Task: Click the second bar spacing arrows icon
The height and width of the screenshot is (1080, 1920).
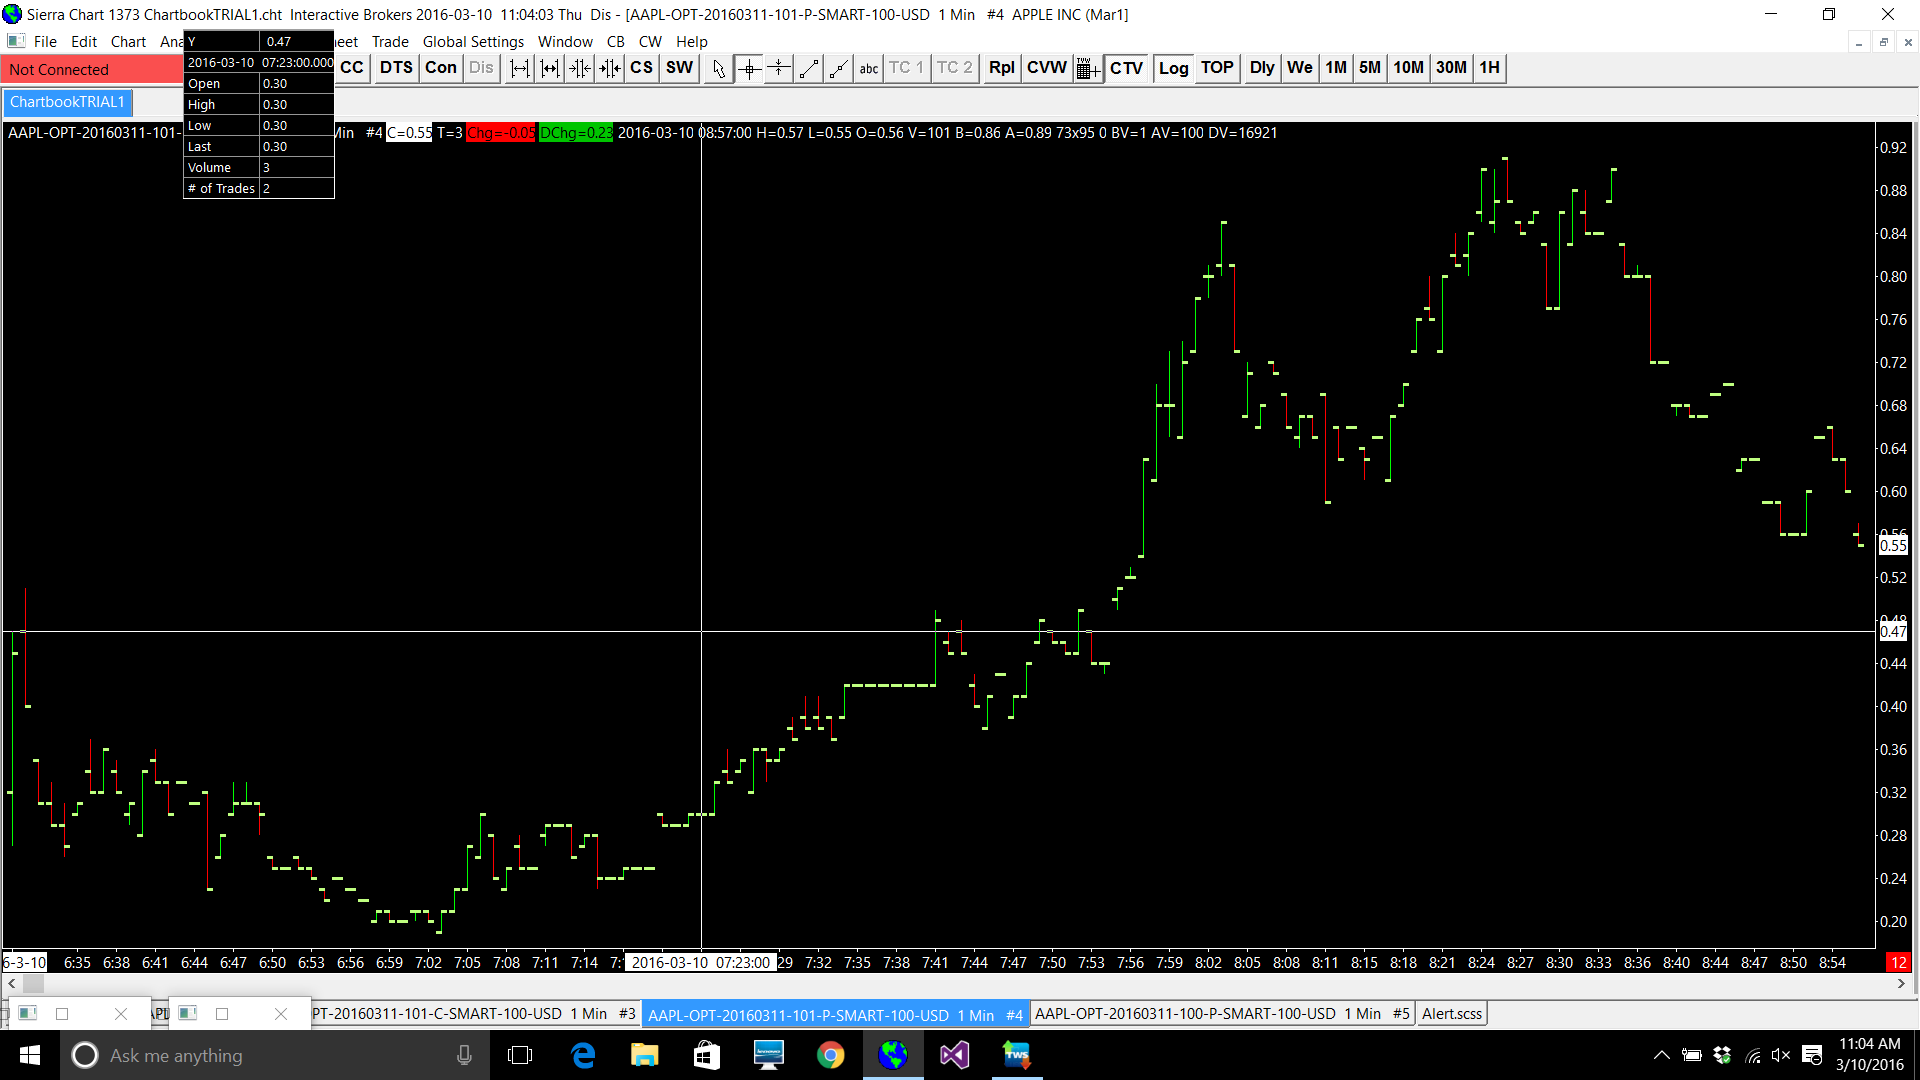Action: [x=550, y=68]
